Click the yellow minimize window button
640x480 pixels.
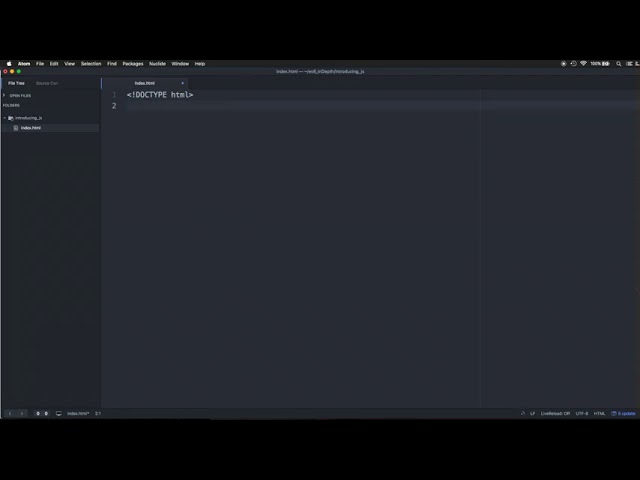point(12,71)
